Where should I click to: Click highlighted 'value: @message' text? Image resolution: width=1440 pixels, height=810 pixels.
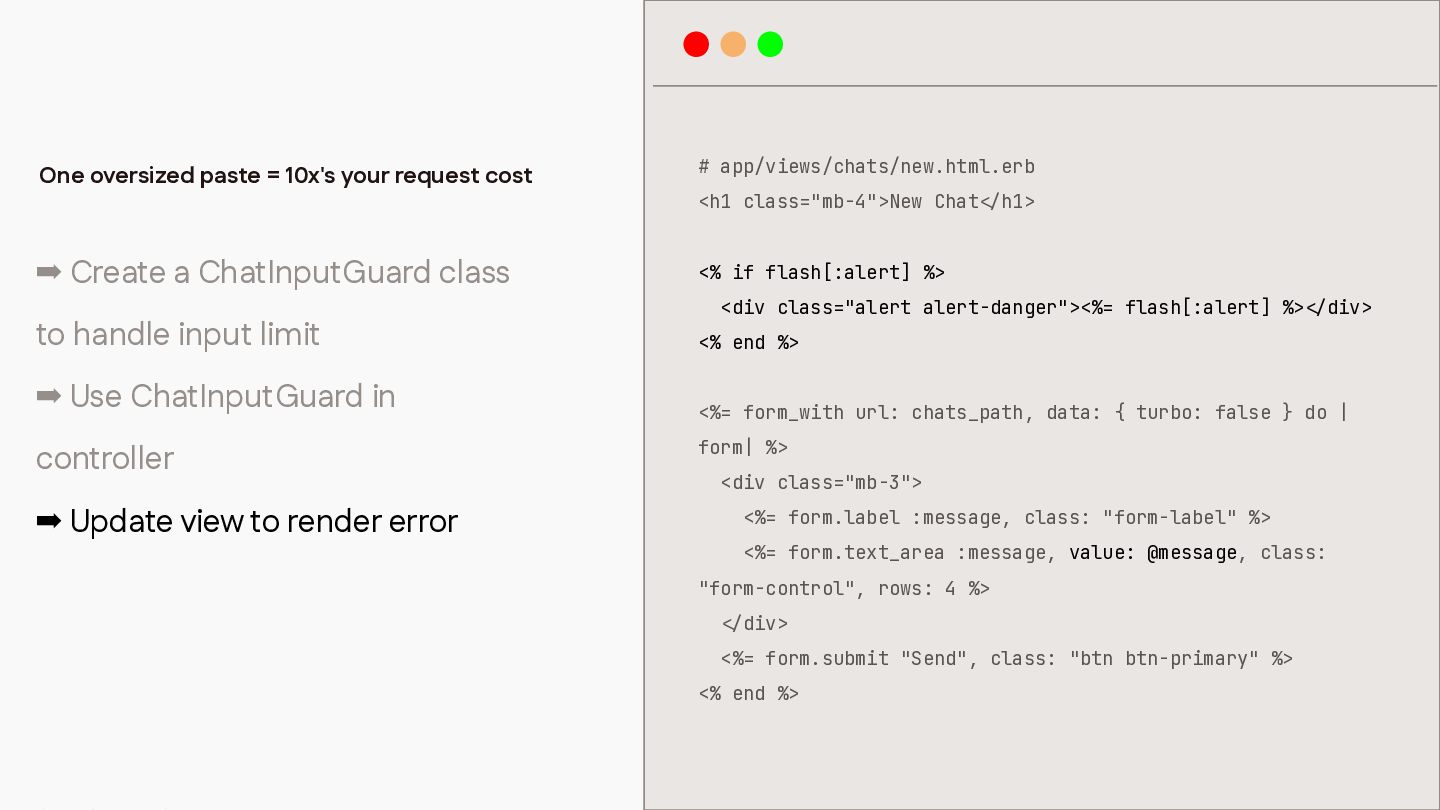pyautogui.click(x=1153, y=553)
